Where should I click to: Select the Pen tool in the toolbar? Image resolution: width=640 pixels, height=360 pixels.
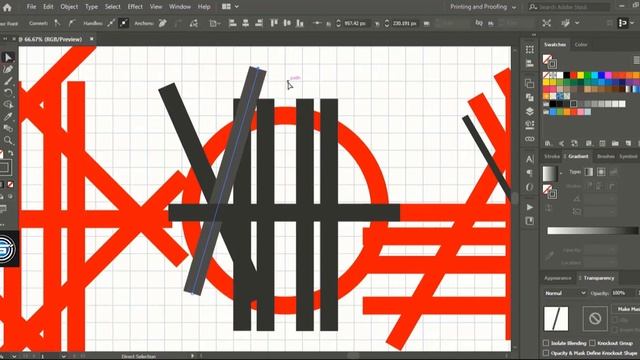[x=8, y=69]
